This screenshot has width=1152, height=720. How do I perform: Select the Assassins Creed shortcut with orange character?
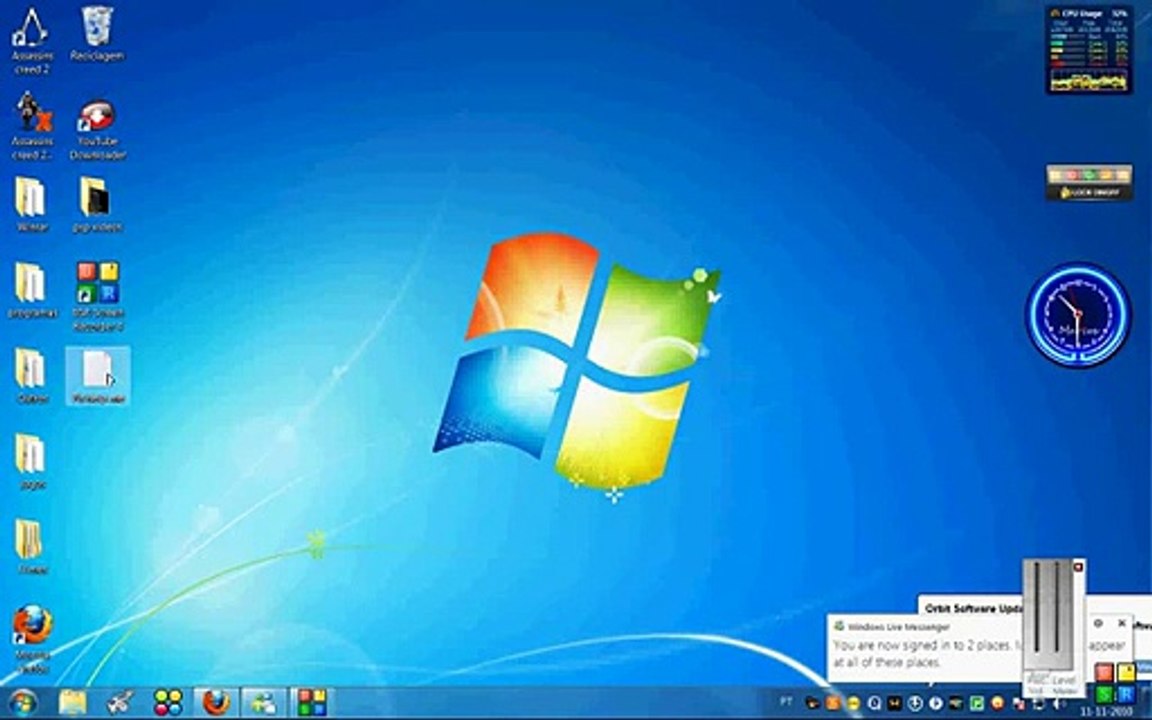(33, 125)
